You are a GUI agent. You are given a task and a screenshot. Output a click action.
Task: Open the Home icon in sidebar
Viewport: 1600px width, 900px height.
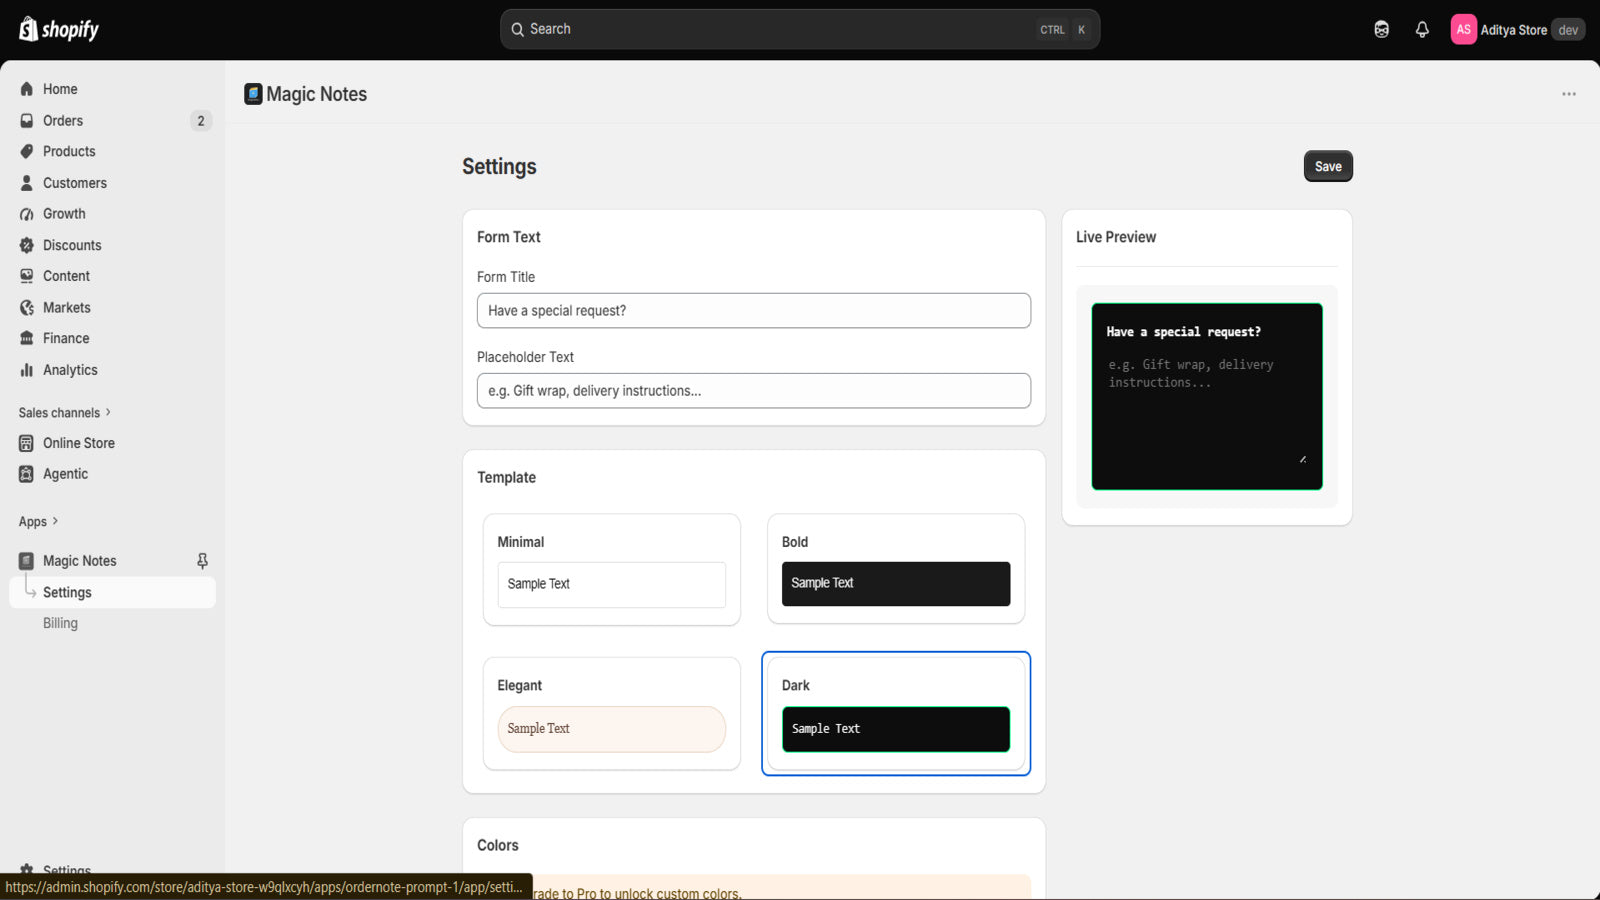coord(27,89)
